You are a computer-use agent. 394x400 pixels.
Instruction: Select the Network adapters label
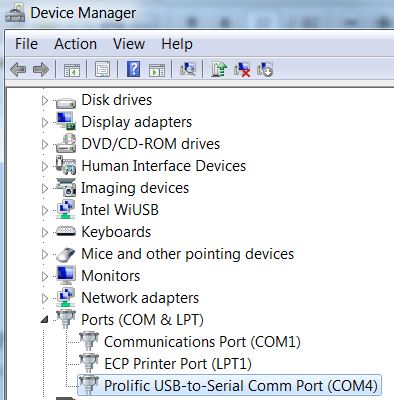(140, 298)
